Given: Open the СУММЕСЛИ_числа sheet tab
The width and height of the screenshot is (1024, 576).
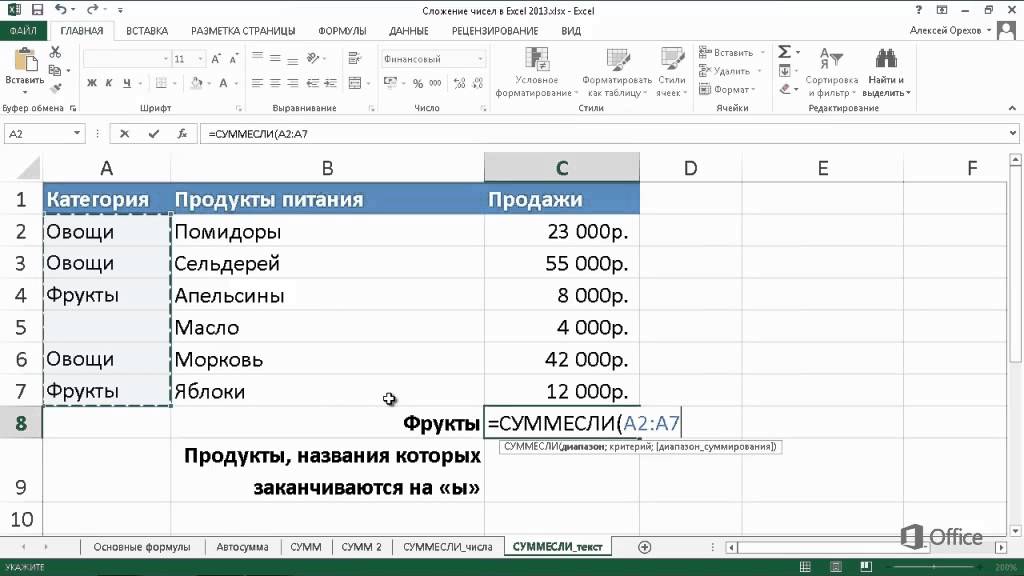Looking at the screenshot, I should [448, 547].
